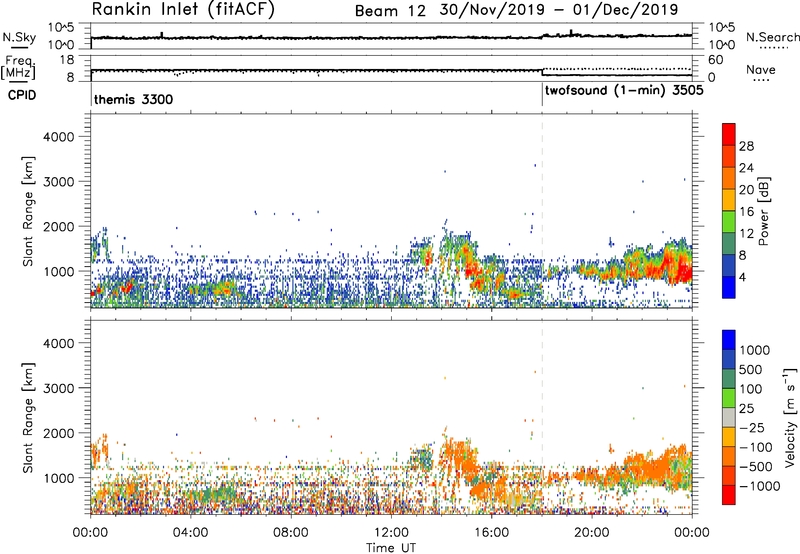The image size is (800, 554).
Task: Click the 'Rankin Inlet (fitACF)' title text
Action: (x=183, y=9)
